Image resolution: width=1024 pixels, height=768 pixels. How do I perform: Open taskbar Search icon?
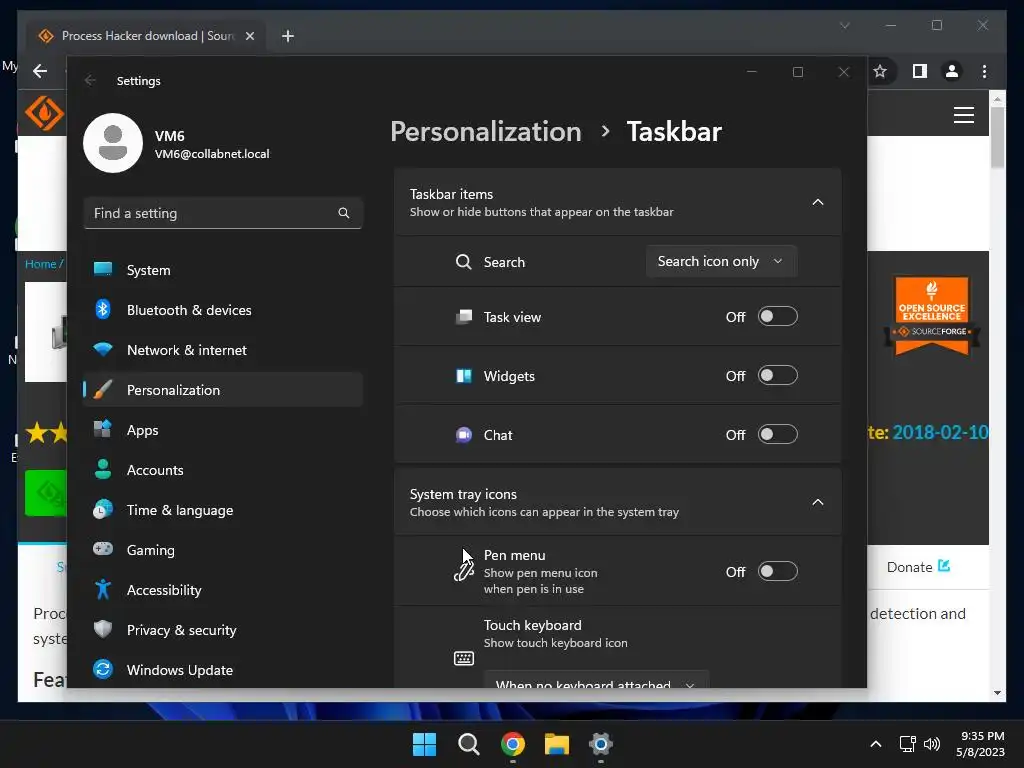pyautogui.click(x=469, y=744)
